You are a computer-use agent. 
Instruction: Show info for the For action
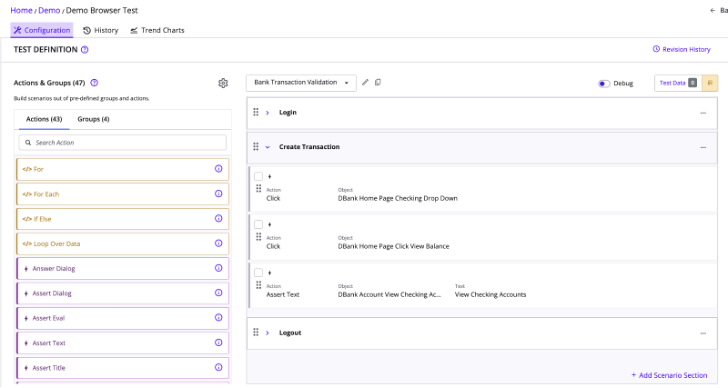(x=218, y=169)
